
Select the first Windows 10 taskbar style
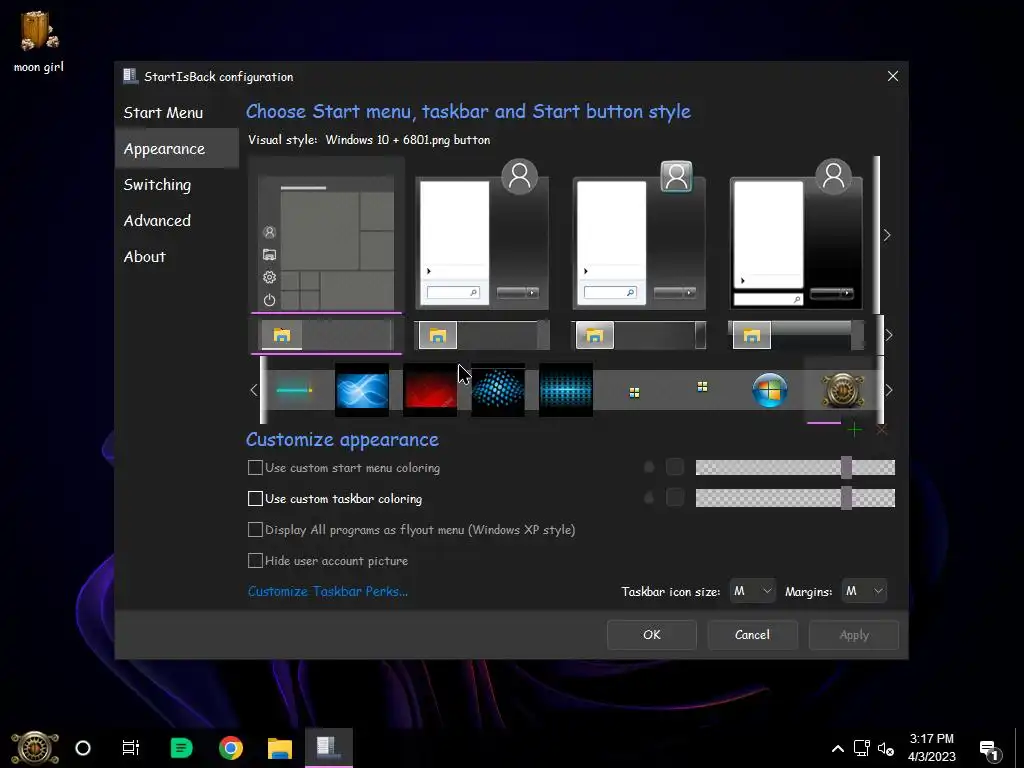327,336
